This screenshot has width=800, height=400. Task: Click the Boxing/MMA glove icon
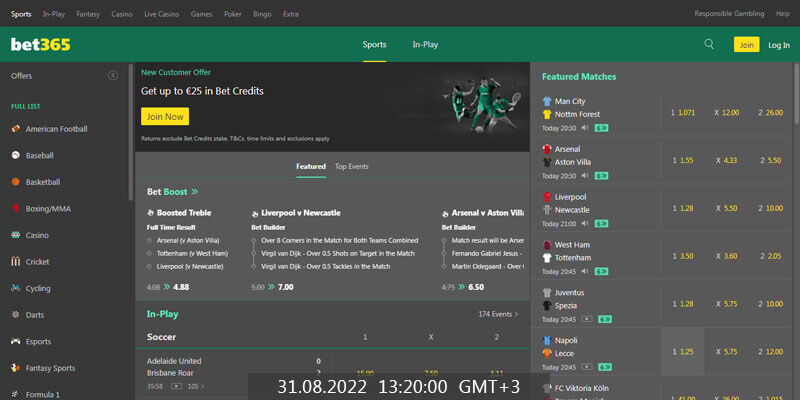[x=15, y=208]
